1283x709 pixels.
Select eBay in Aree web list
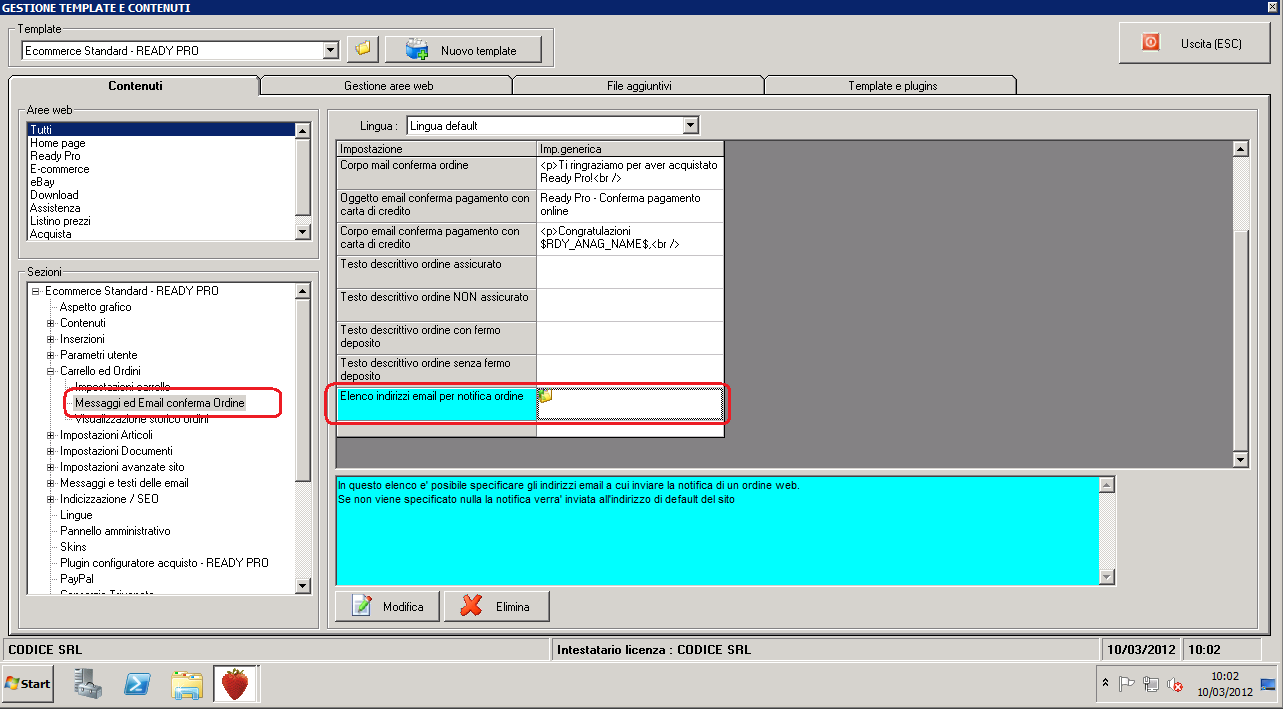pyautogui.click(x=161, y=182)
